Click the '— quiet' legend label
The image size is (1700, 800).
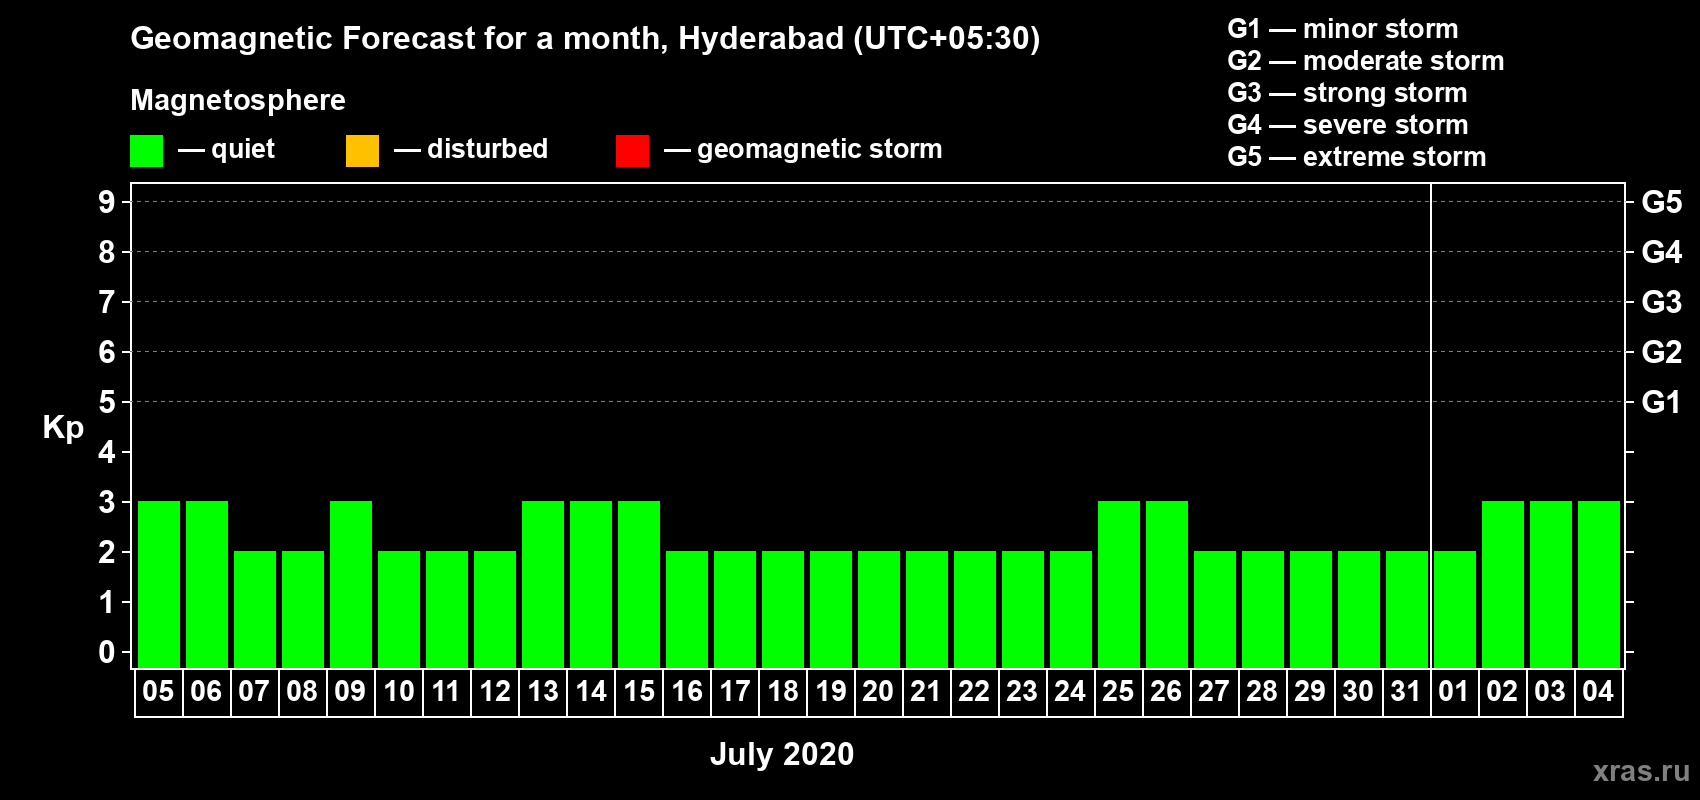pos(226,149)
